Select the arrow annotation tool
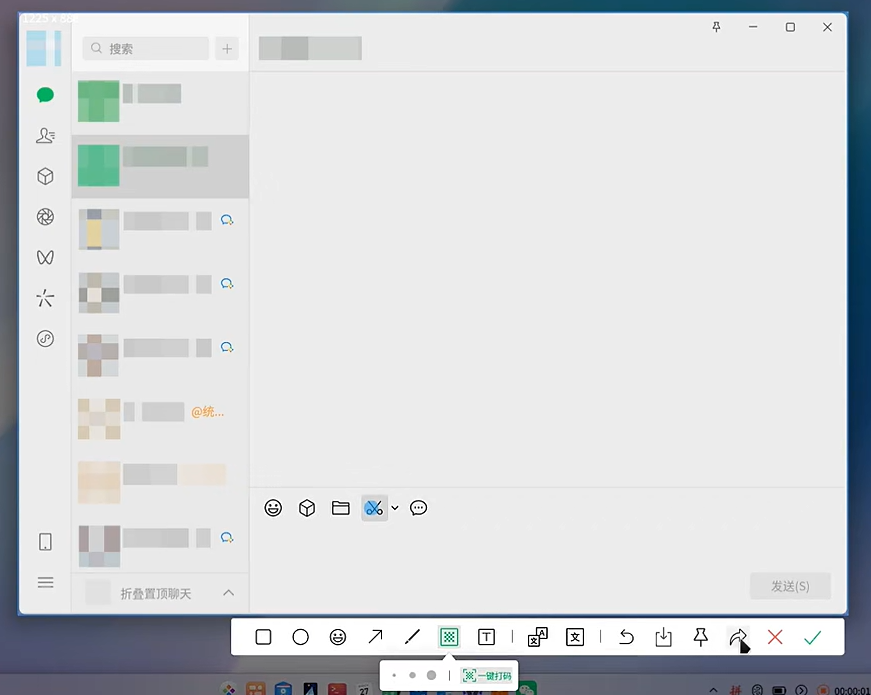Screen dimensions: 871x695 point(375,637)
